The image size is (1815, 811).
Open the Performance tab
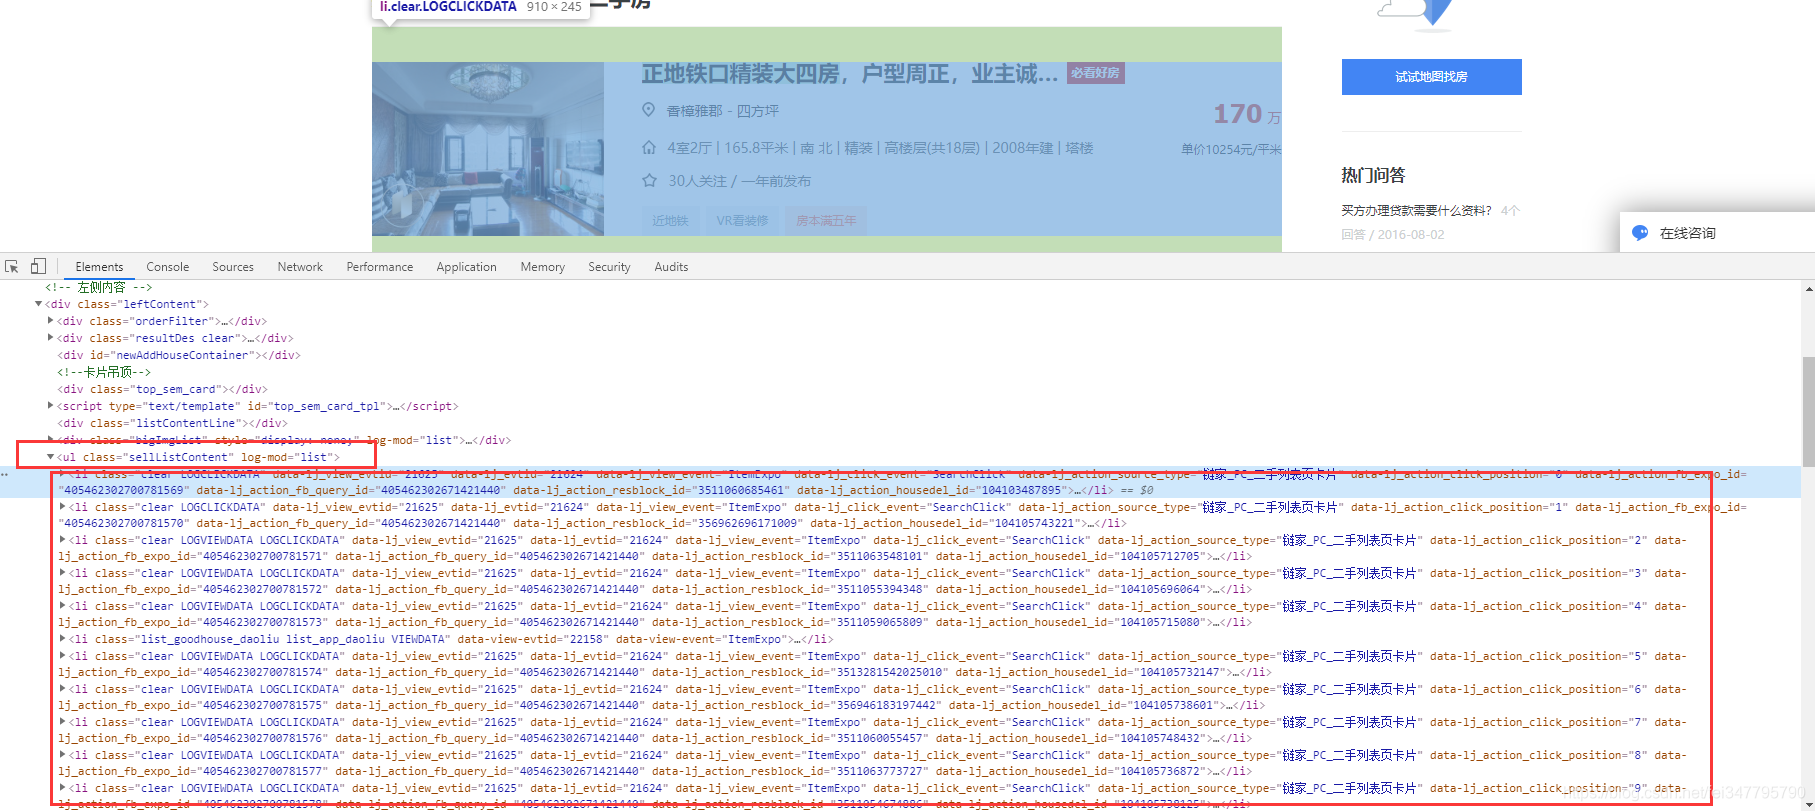(379, 267)
